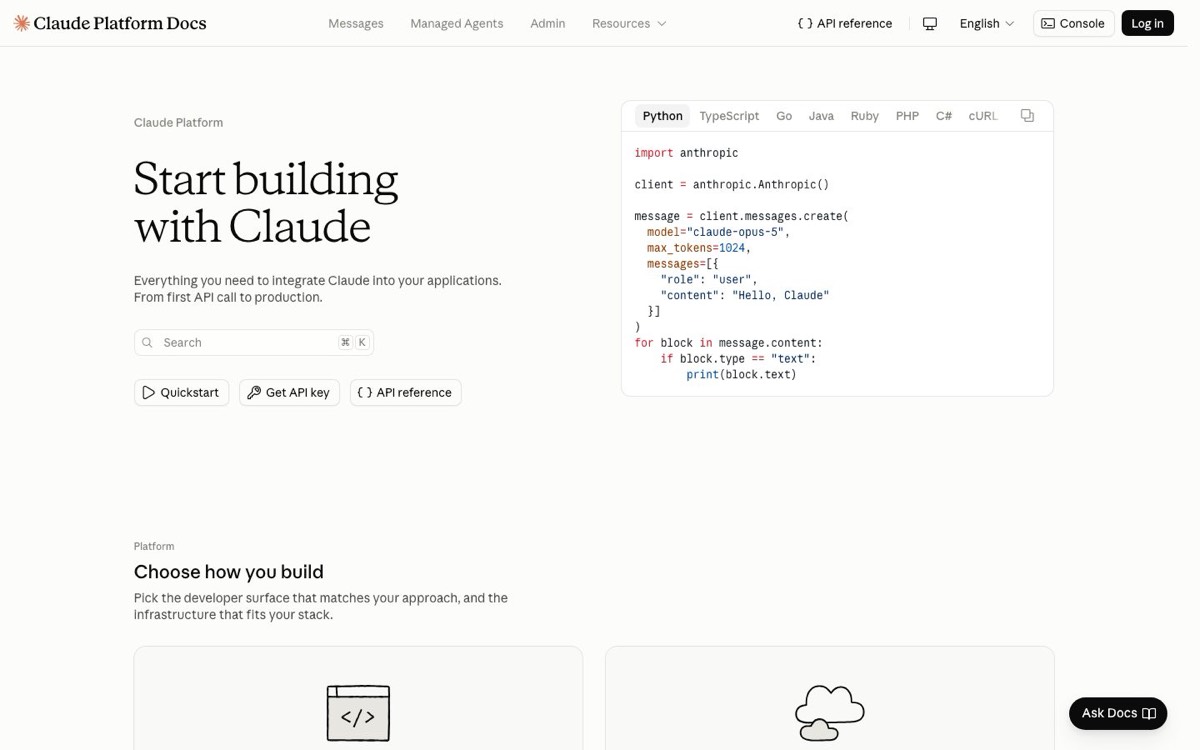
Task: Copy the code sample with copy icon
Action: coord(1027,116)
